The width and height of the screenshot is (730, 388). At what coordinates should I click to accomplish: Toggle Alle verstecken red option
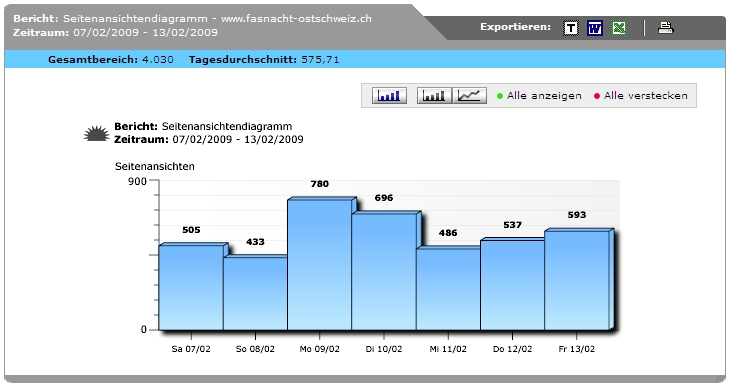[x=641, y=95]
